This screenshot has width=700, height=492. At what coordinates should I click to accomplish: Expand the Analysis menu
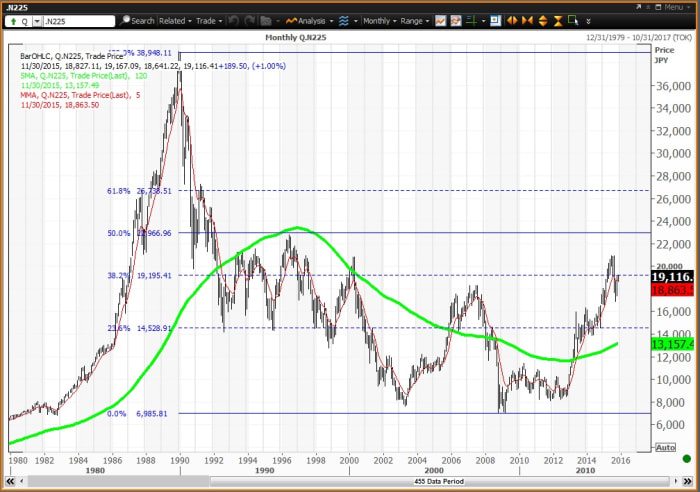310,20
